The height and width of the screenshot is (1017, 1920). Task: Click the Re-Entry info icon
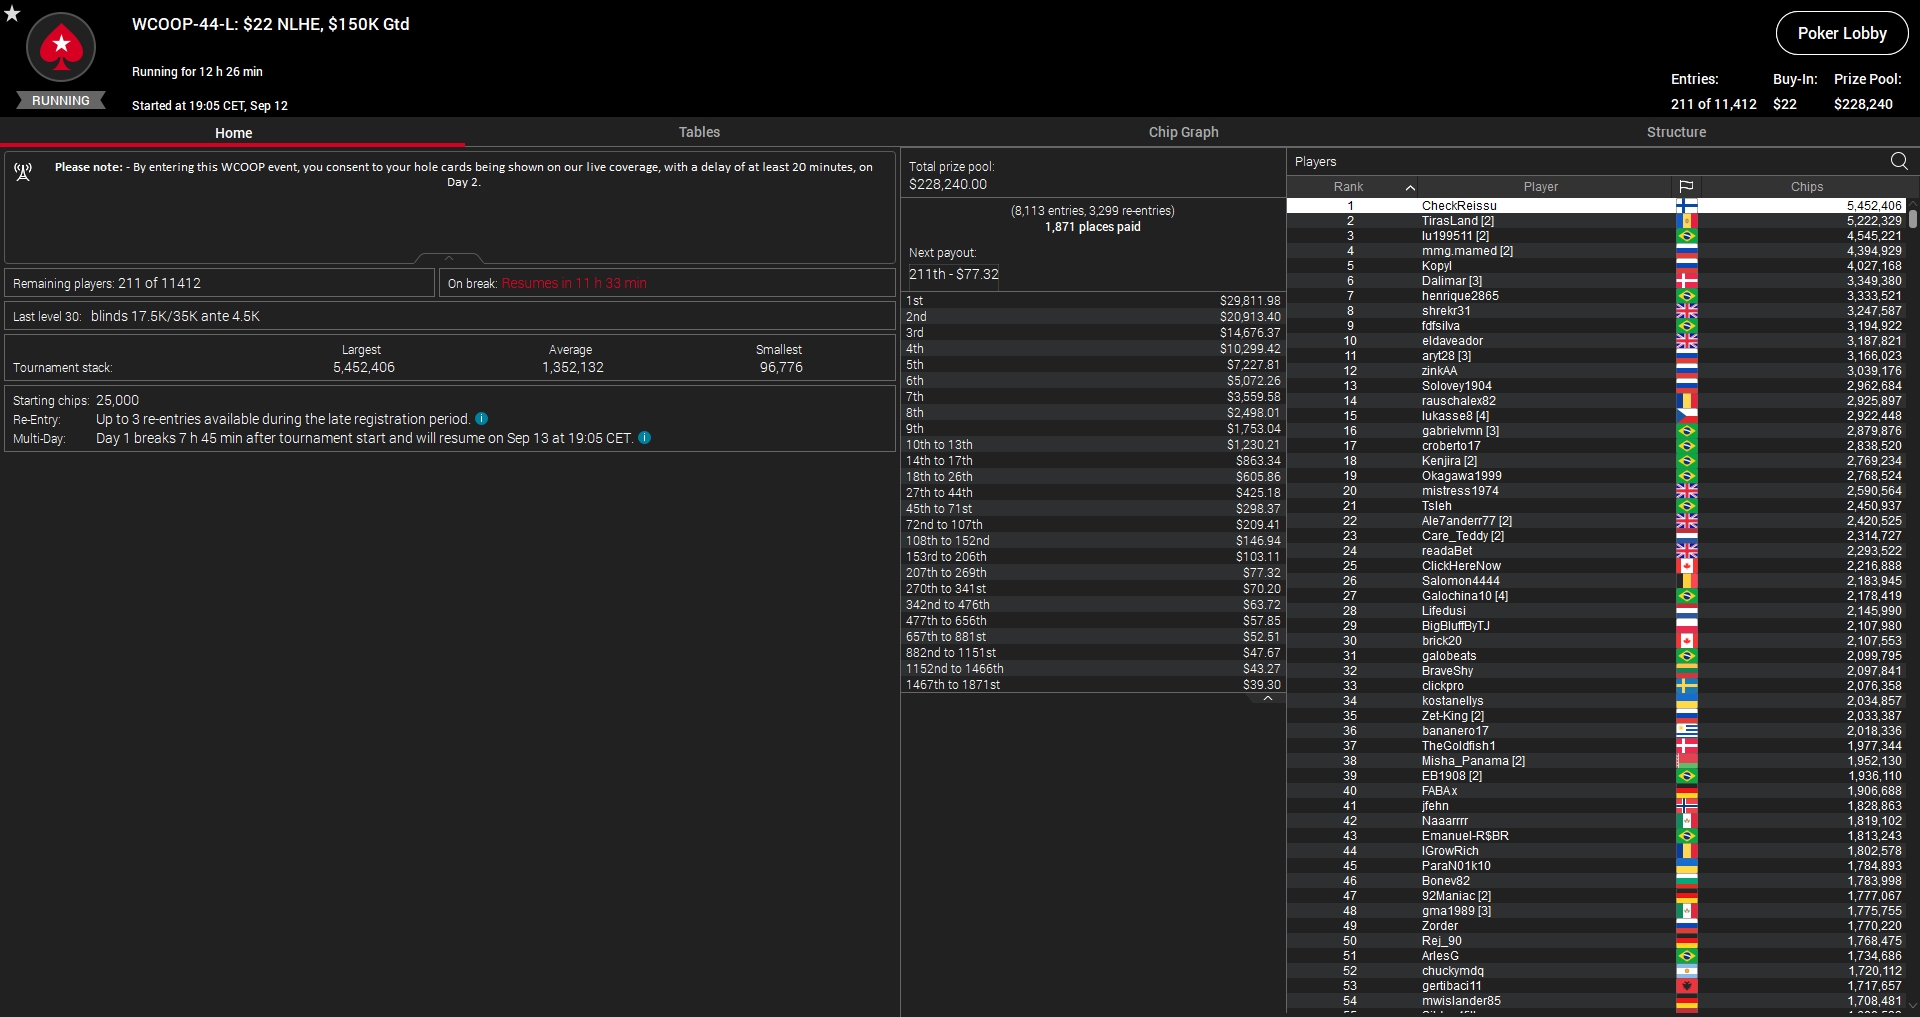point(482,419)
